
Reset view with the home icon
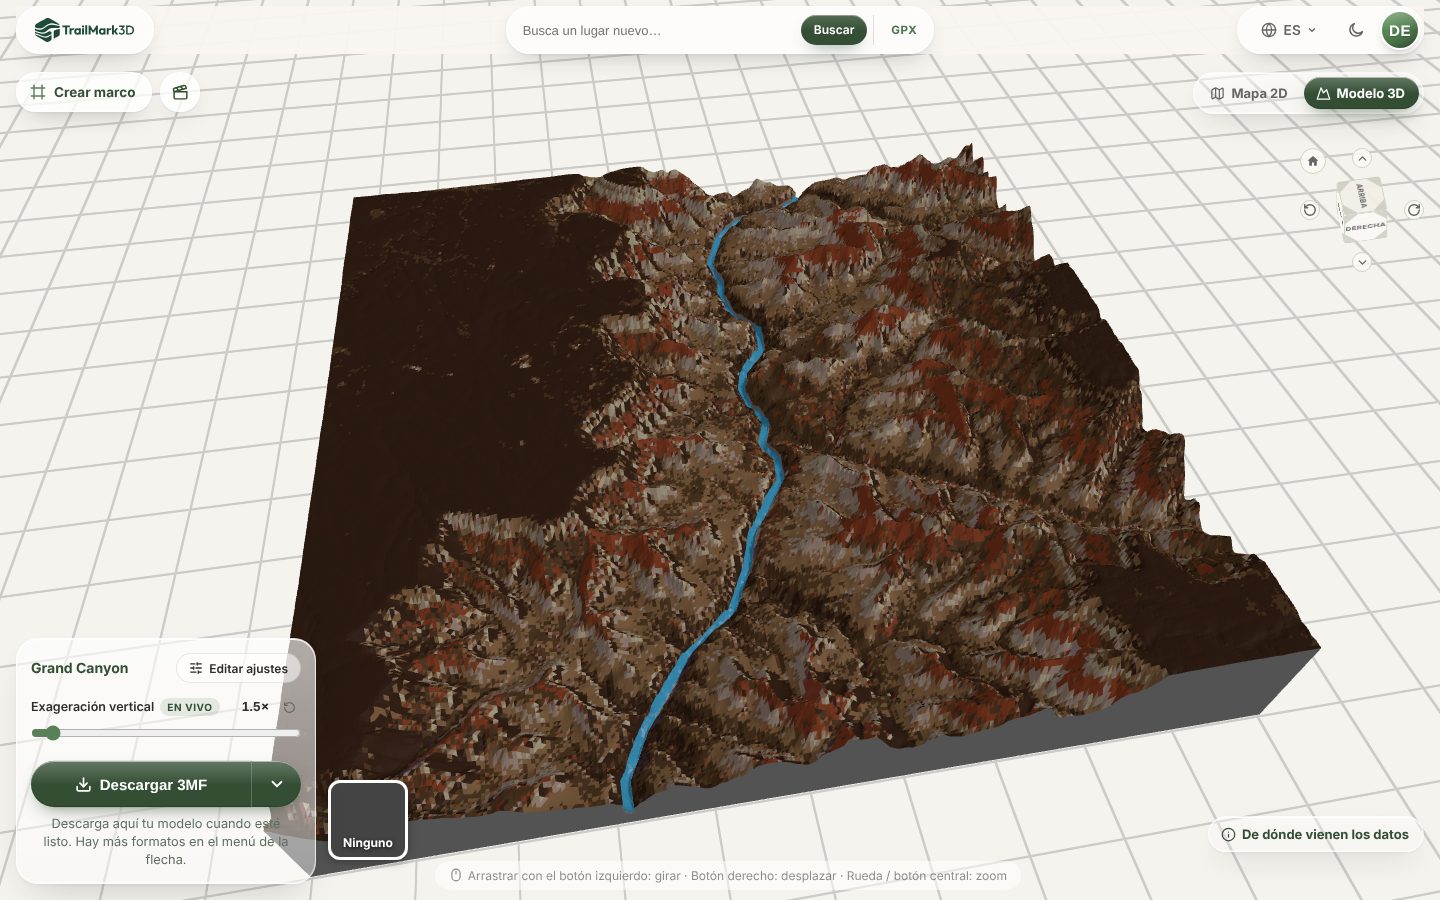click(x=1313, y=161)
